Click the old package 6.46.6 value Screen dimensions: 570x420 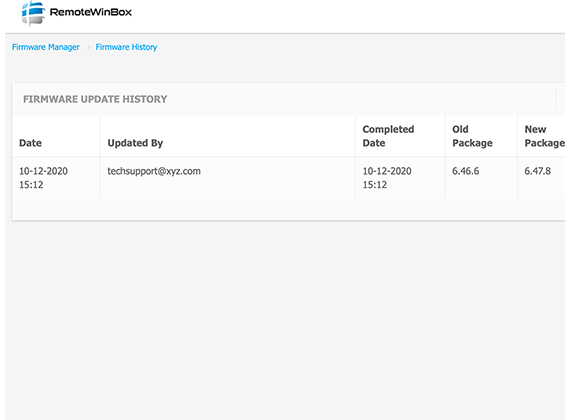[x=465, y=171]
